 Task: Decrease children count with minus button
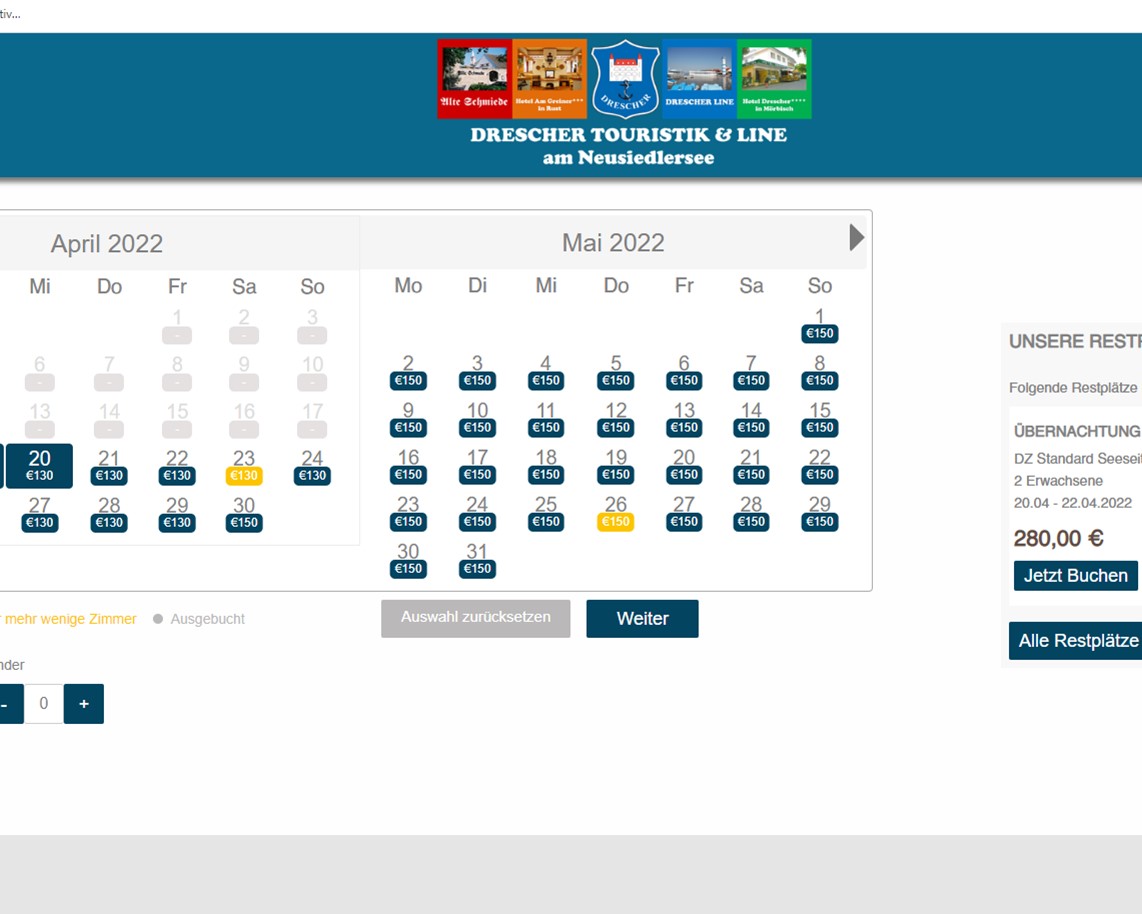click(x=6, y=704)
